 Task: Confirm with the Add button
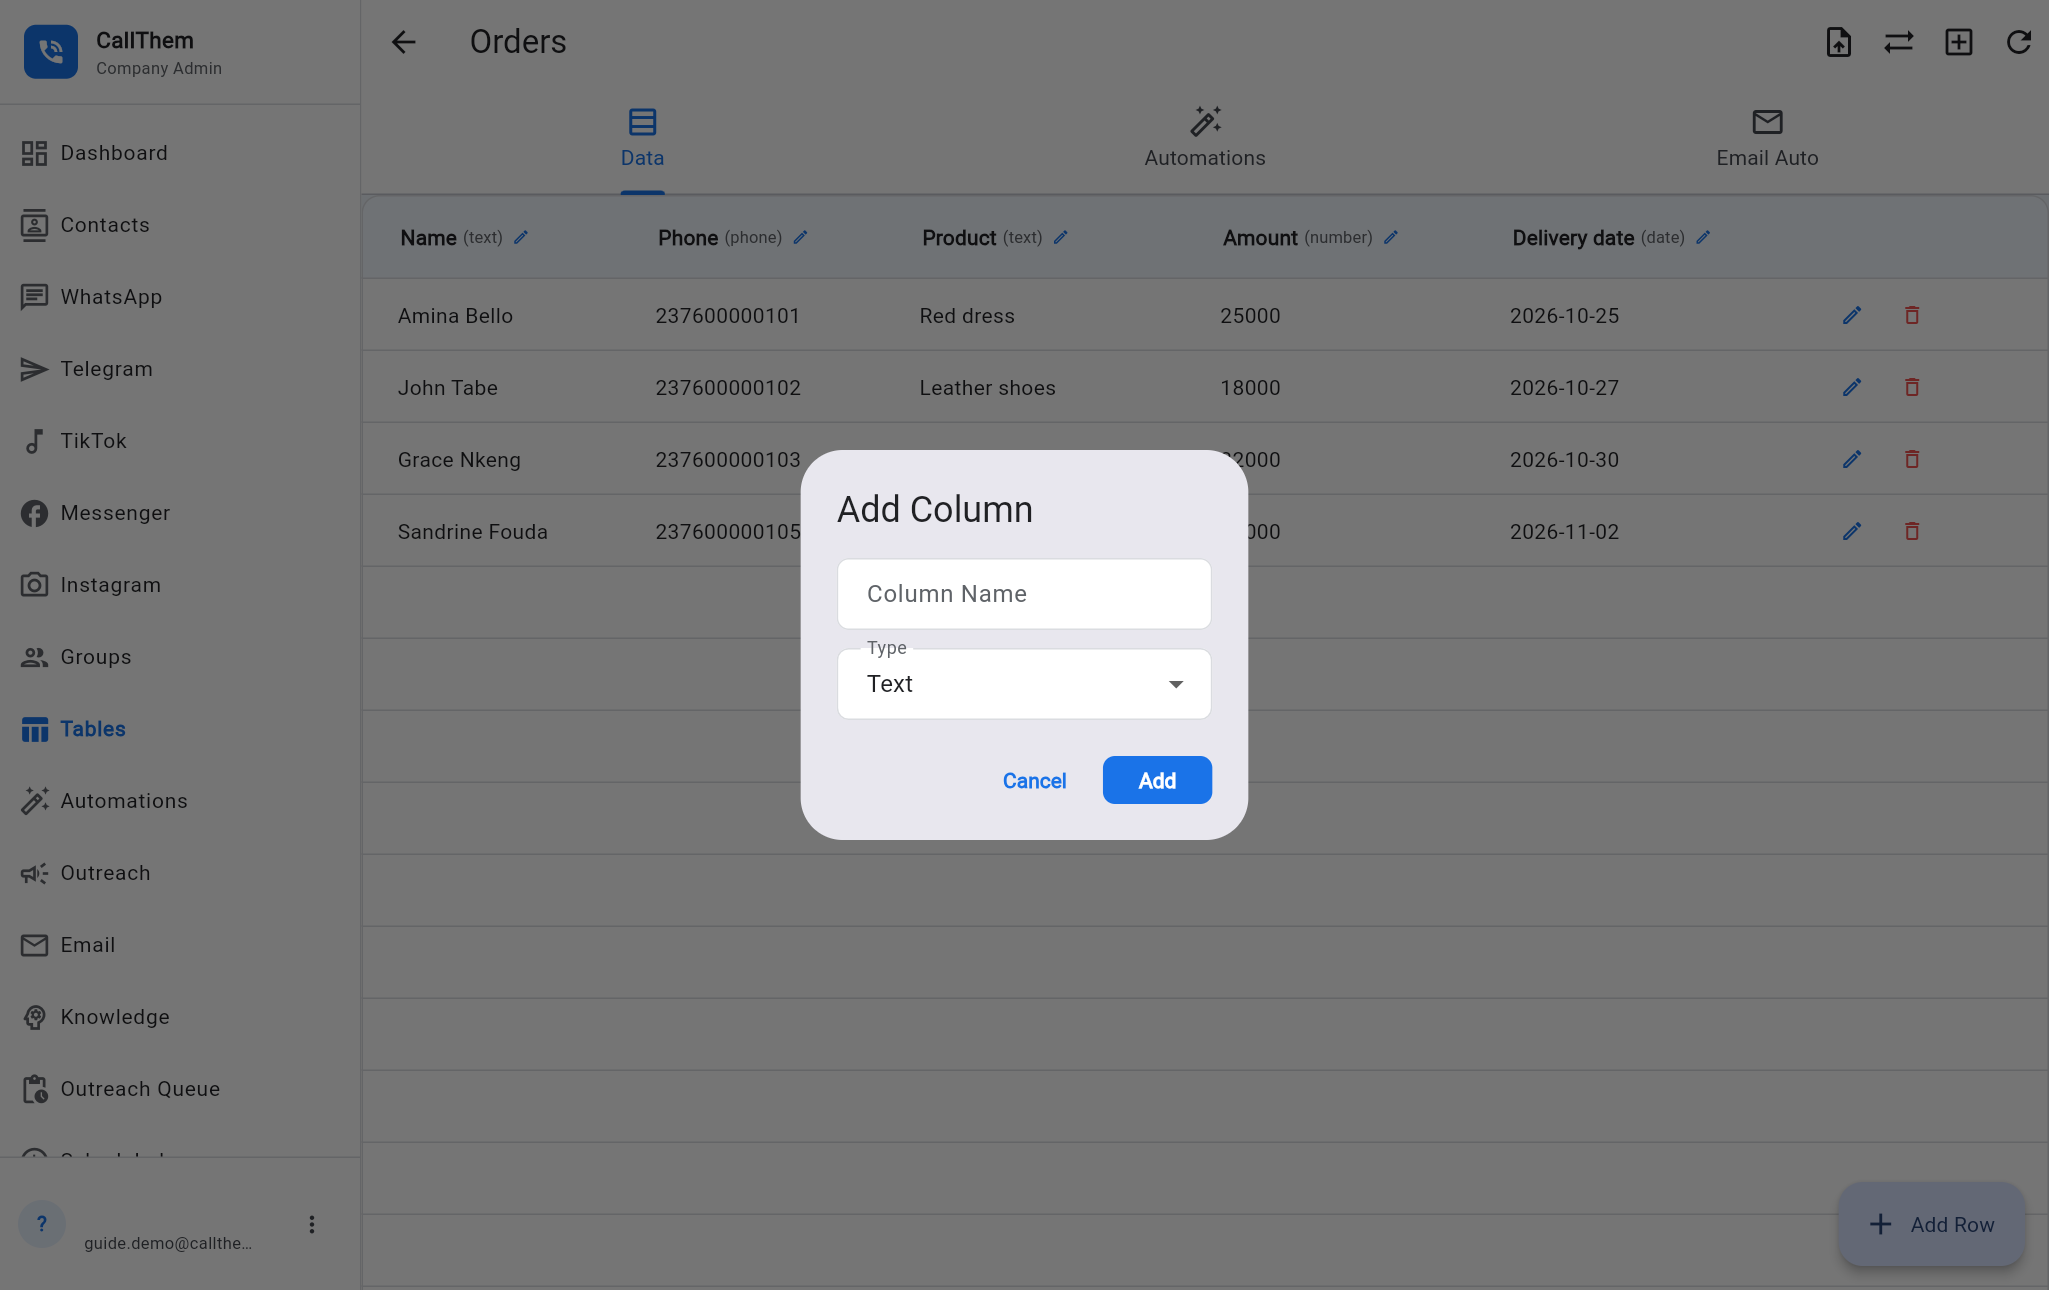pos(1157,780)
